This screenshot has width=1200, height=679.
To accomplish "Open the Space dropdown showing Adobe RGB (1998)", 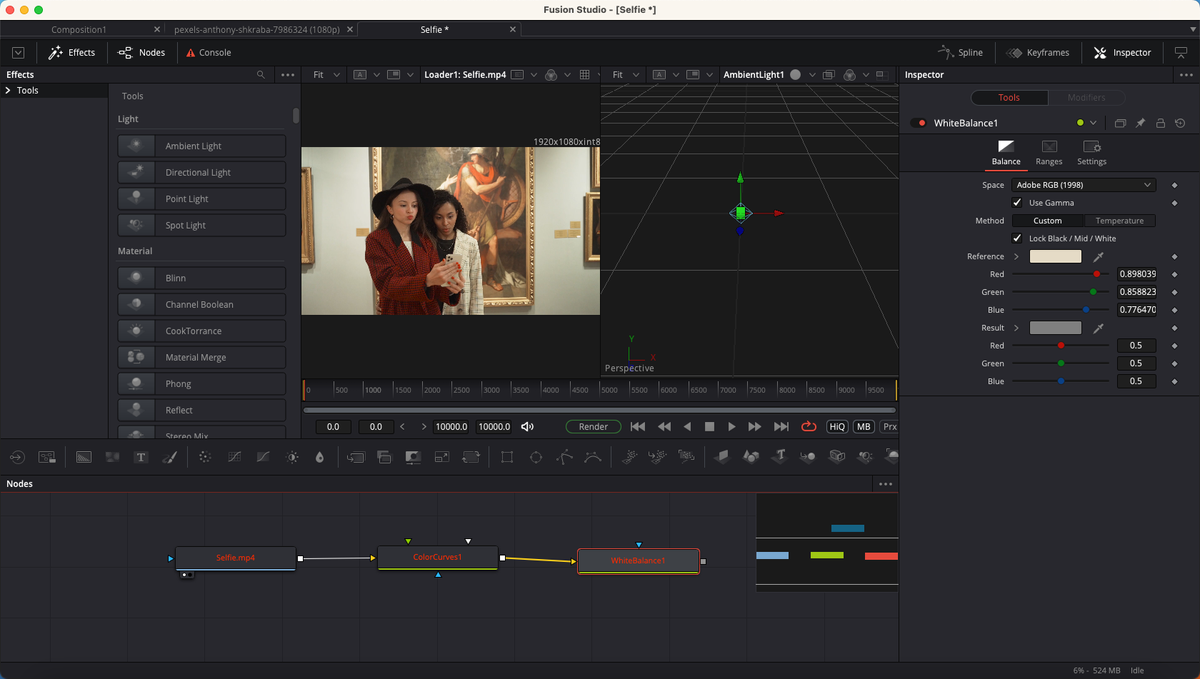I will tap(1083, 185).
